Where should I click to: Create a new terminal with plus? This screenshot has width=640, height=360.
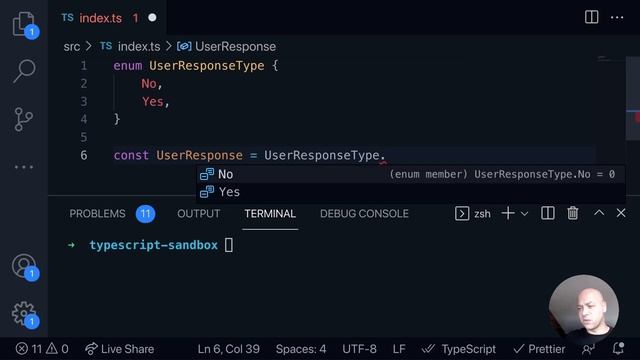pos(508,213)
